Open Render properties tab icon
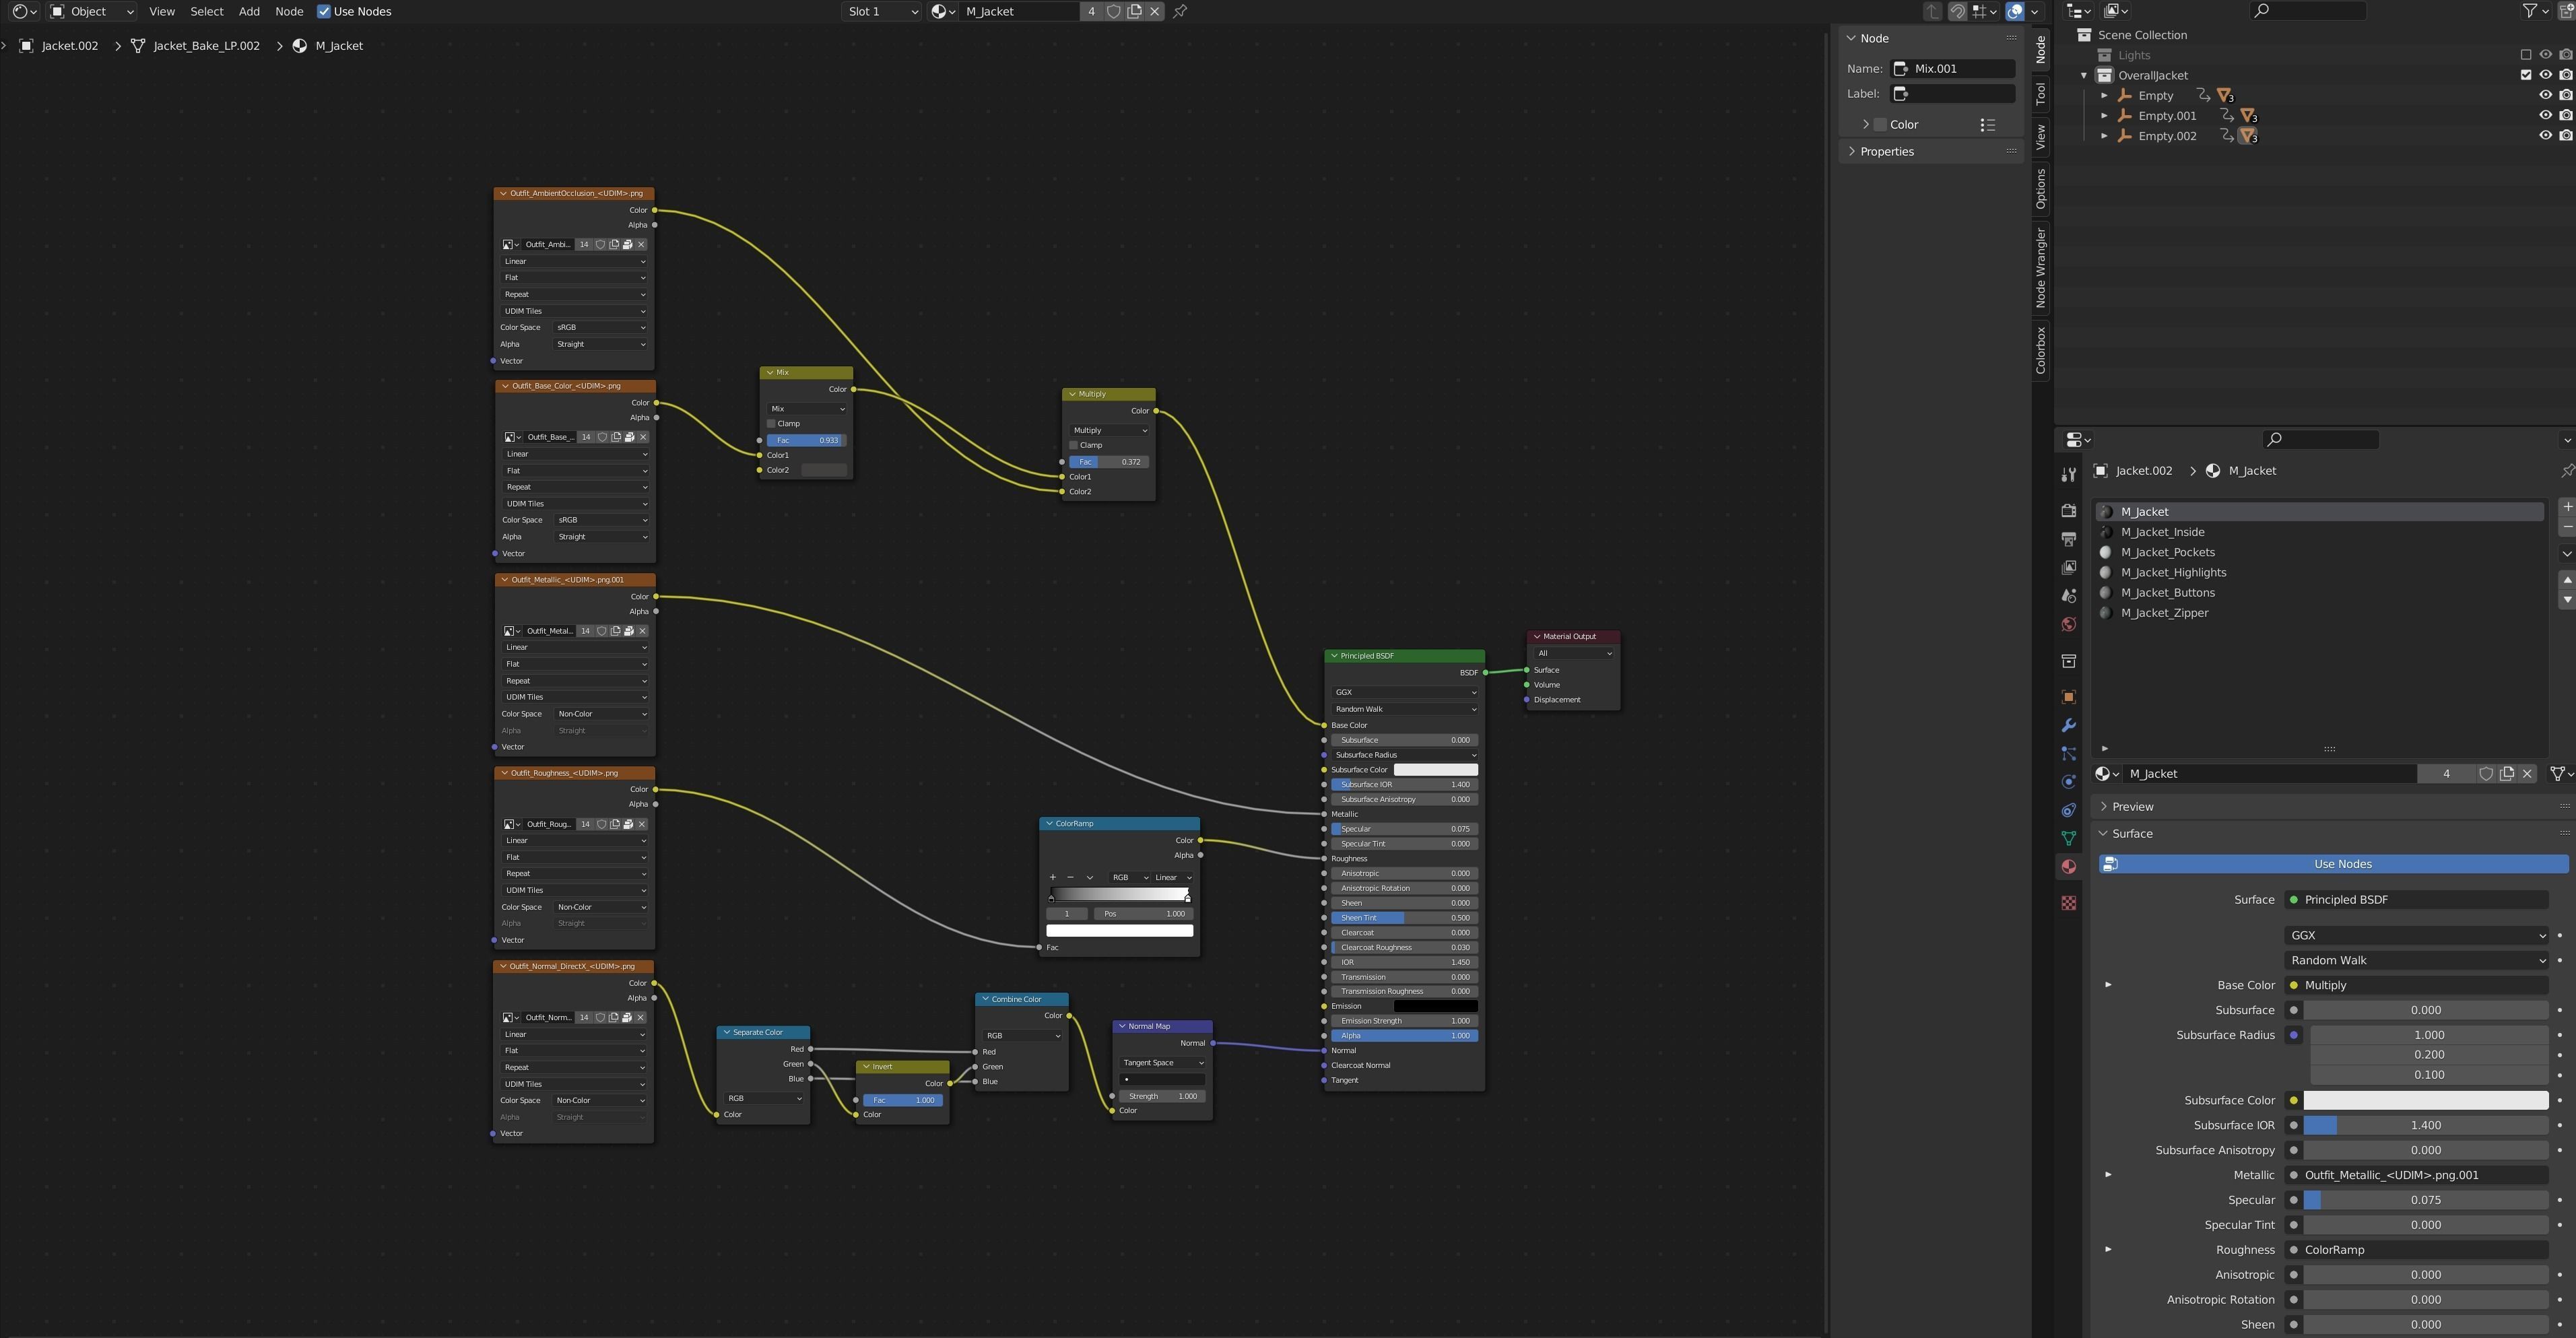 2068,511
